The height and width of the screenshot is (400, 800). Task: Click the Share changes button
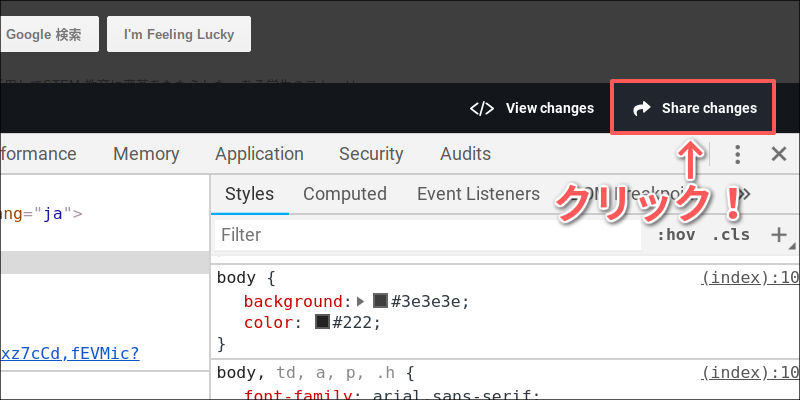(693, 108)
